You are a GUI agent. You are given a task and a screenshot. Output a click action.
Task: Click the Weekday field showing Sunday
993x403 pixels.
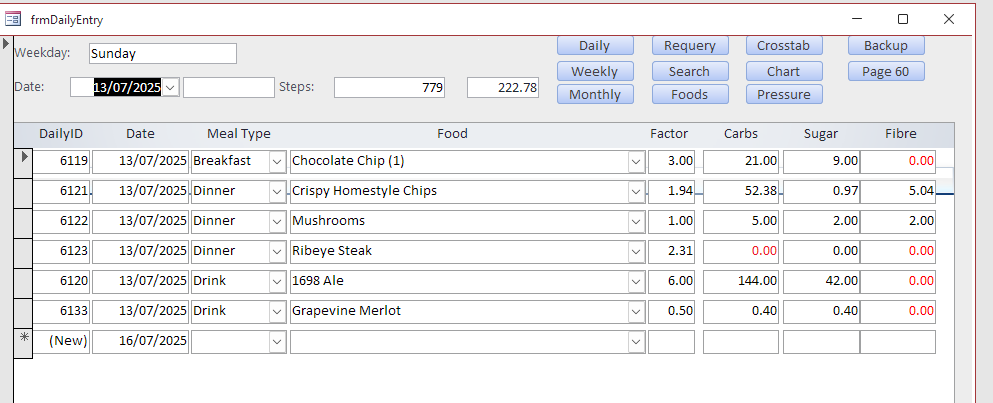(162, 54)
